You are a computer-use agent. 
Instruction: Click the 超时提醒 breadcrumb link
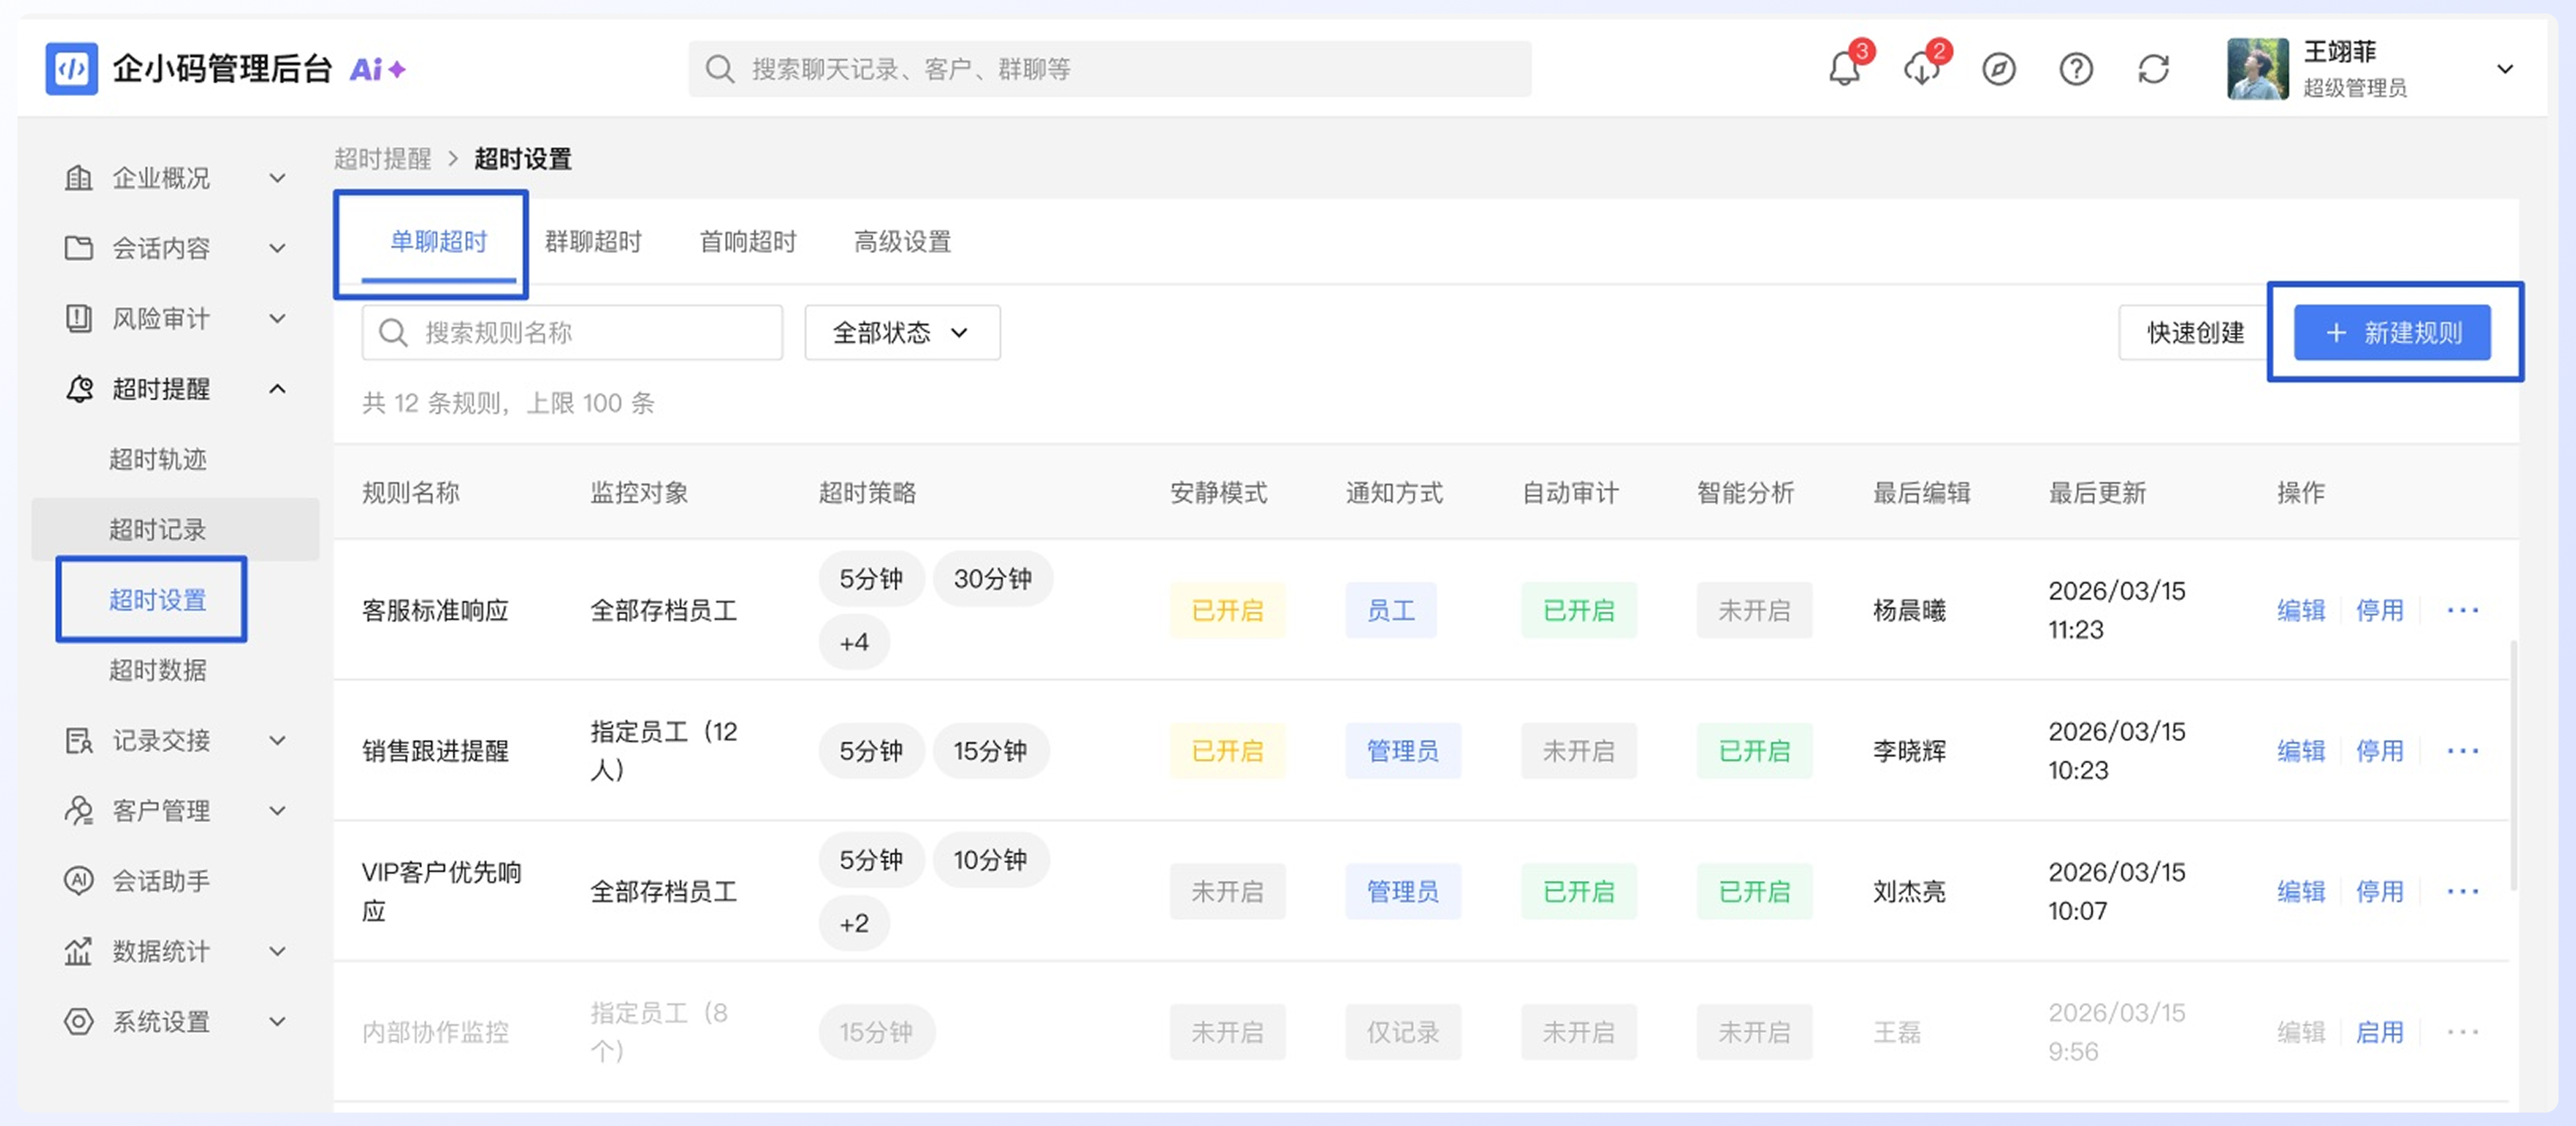(382, 158)
